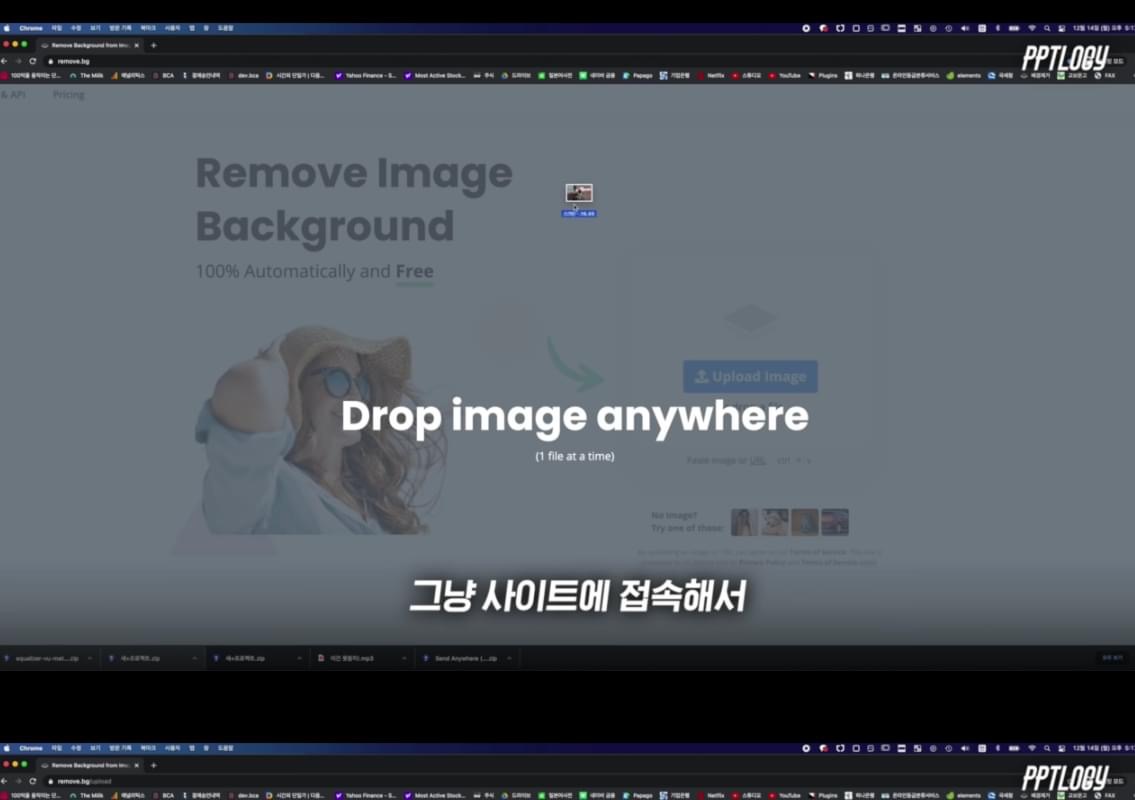The height and width of the screenshot is (800, 1135).
Task: Open the Send Anywhere zip download item
Action: (460, 658)
